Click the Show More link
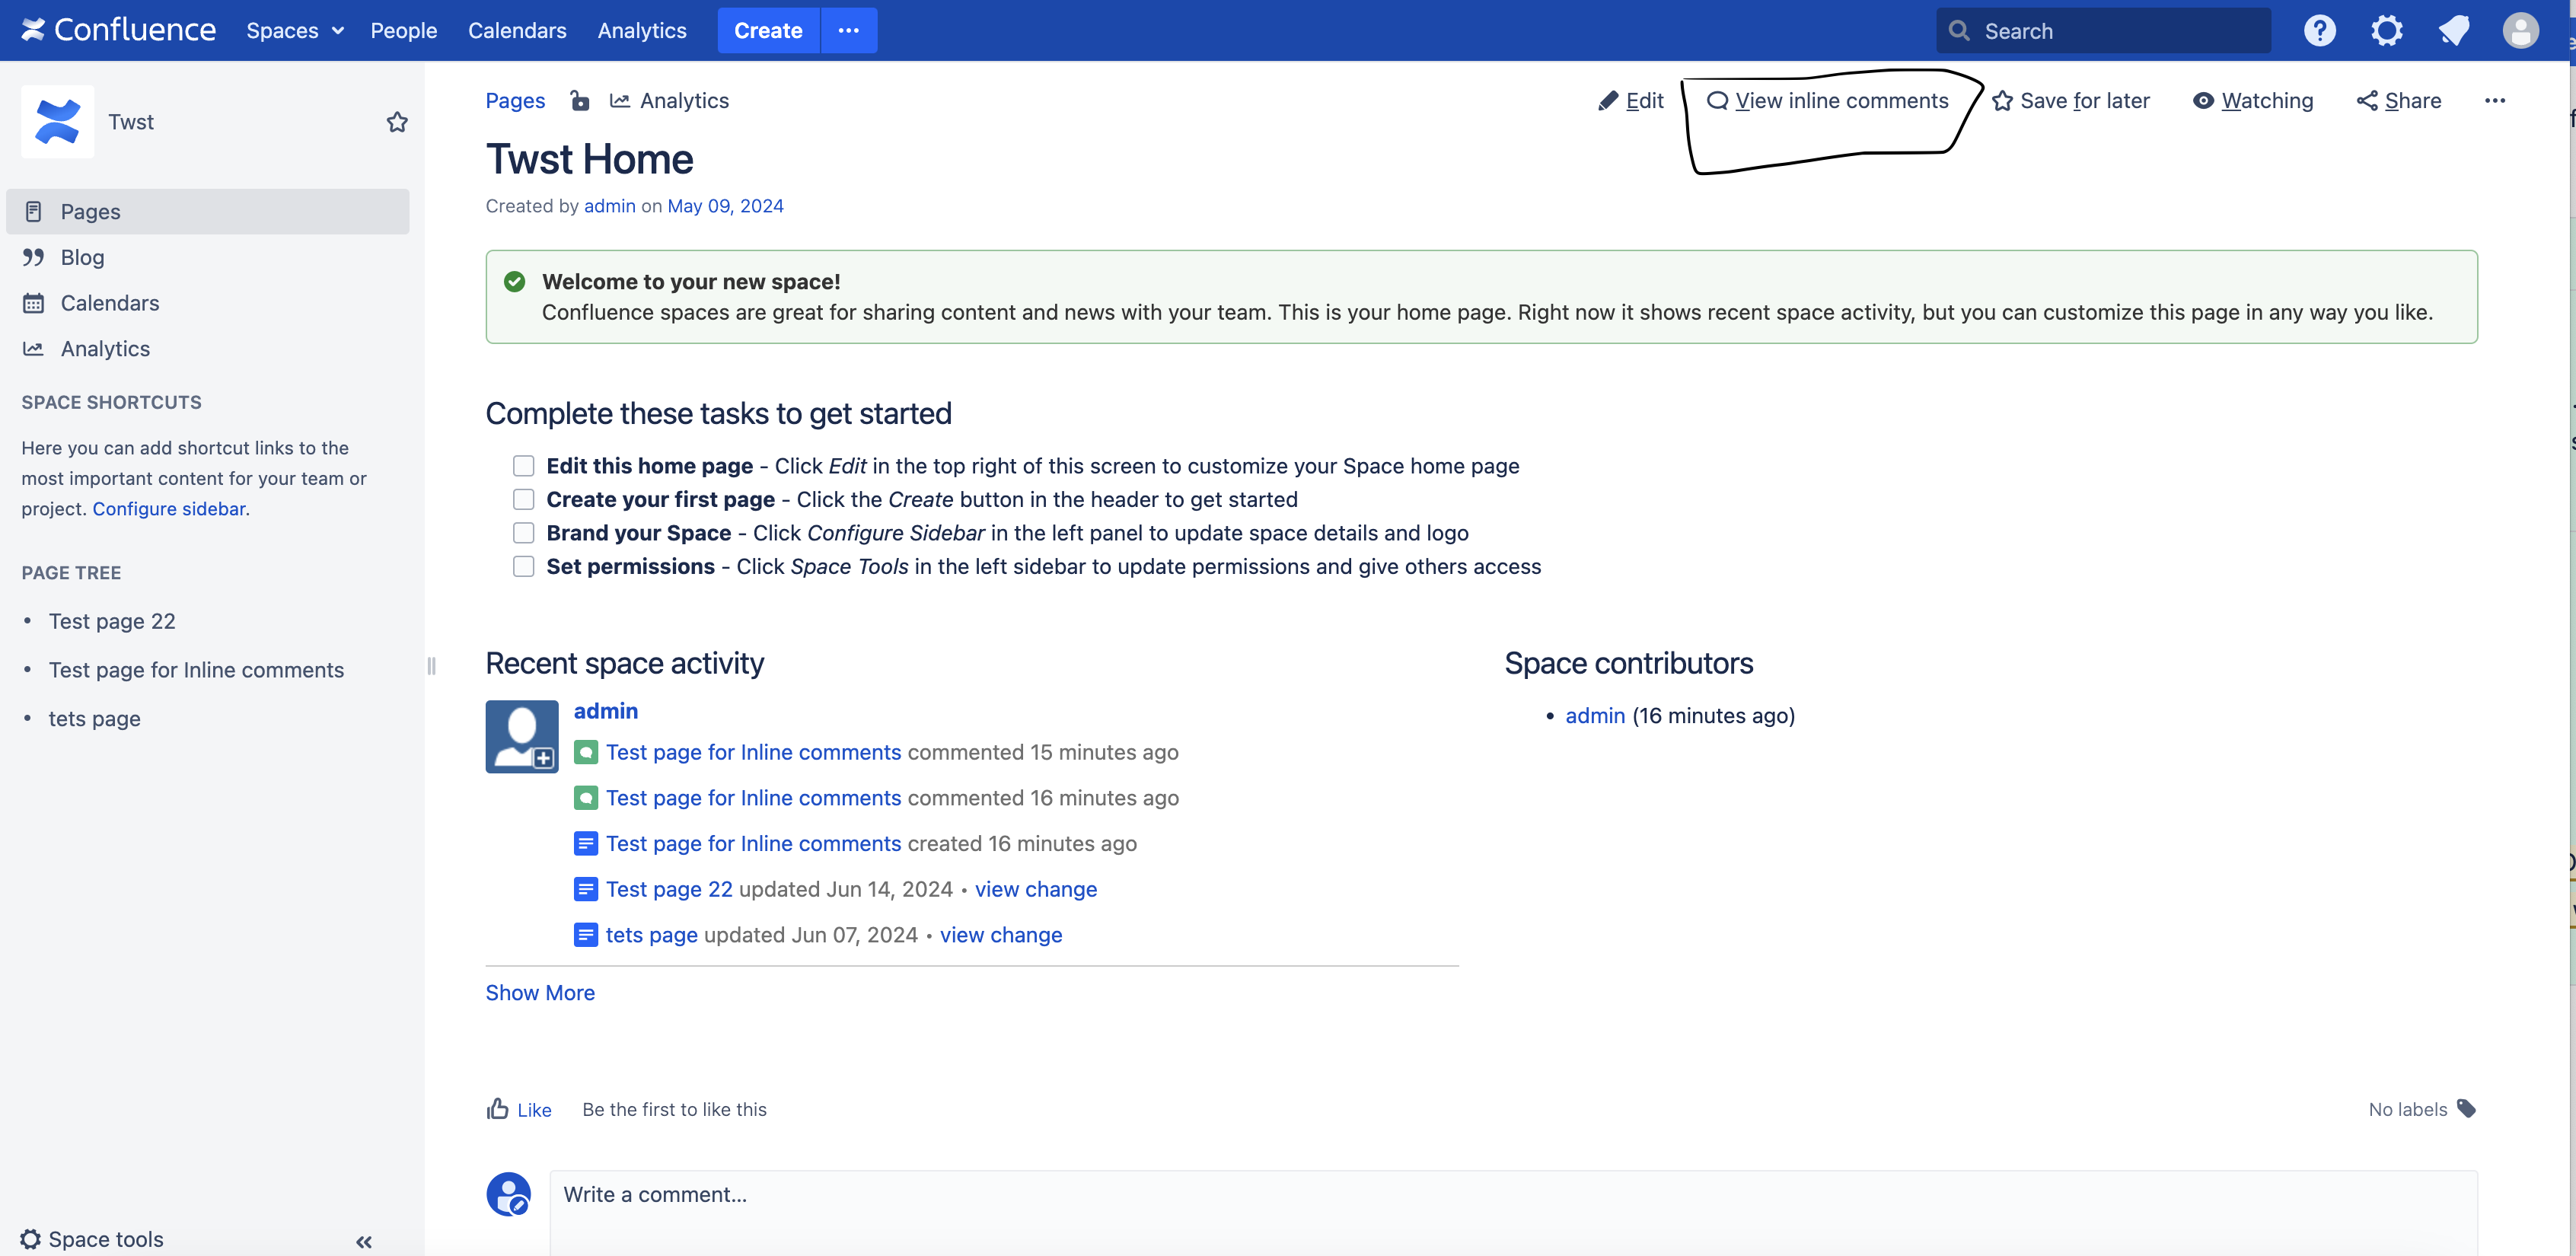The image size is (2576, 1256). coord(540,992)
